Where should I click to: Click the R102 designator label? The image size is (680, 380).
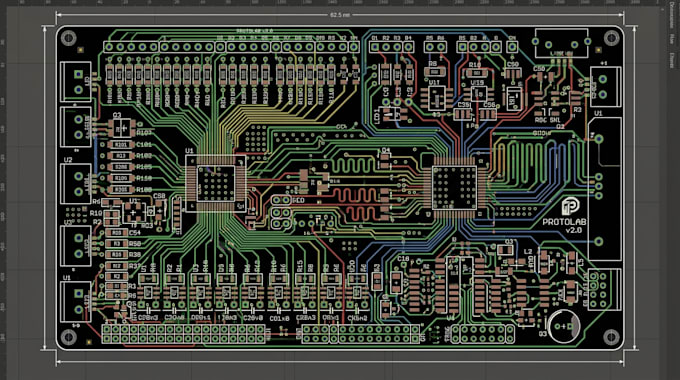click(144, 156)
